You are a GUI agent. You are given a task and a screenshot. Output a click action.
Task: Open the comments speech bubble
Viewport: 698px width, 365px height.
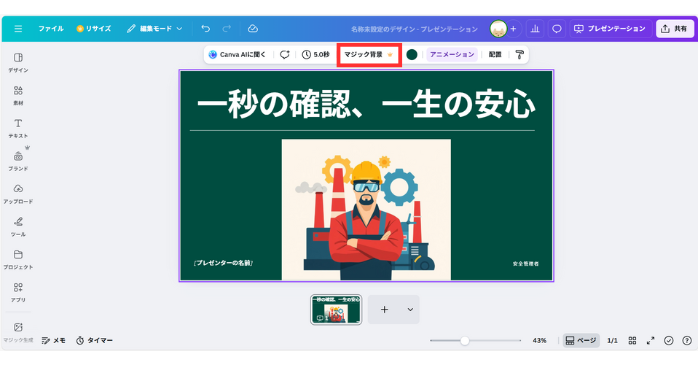[x=556, y=28]
